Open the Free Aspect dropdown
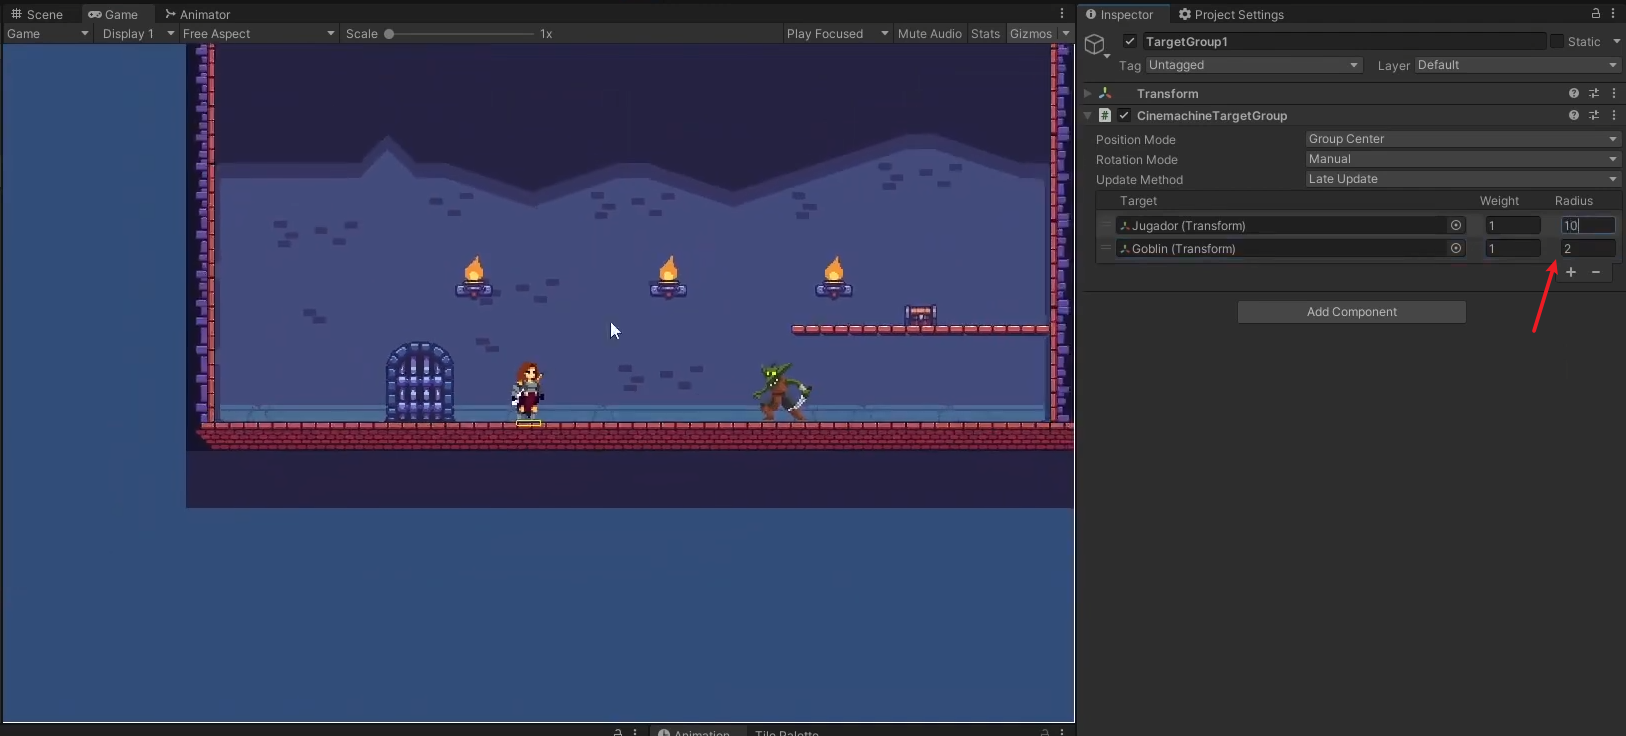 pos(258,33)
